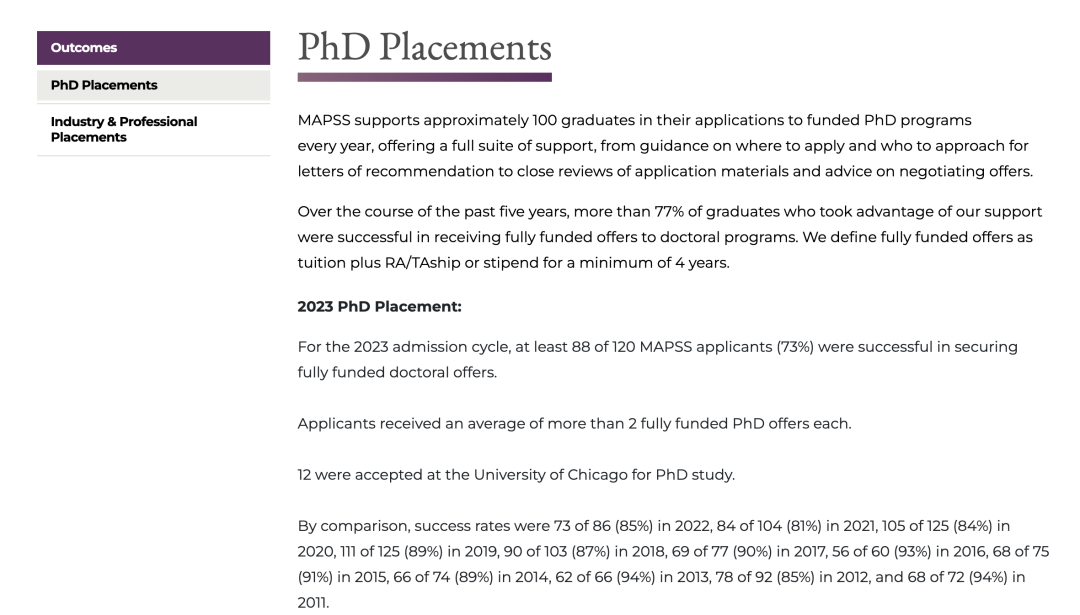The width and height of the screenshot is (1080, 615).
Task: Click "University of Chicago" in the text
Action: [x=537, y=474]
